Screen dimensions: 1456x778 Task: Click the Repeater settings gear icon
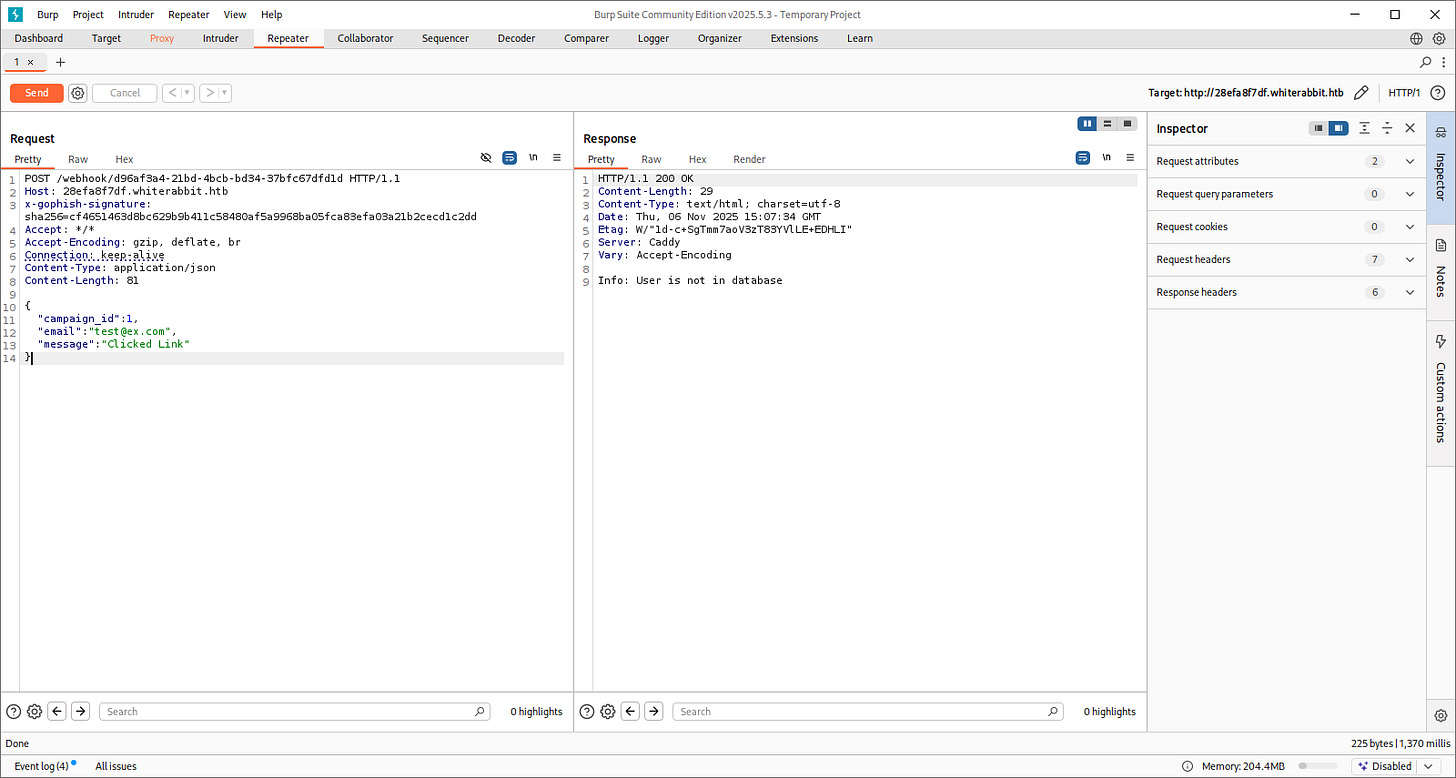78,93
